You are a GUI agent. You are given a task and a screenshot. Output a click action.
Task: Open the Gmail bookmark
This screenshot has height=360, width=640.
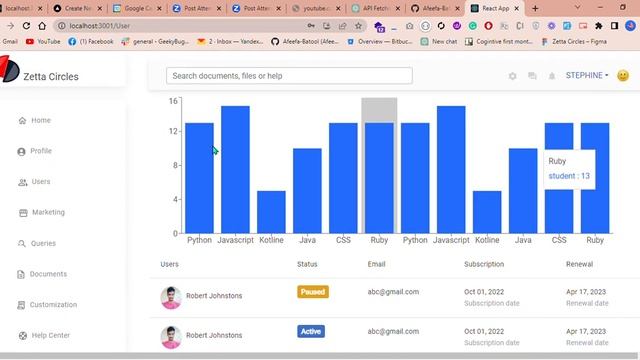[x=9, y=41]
